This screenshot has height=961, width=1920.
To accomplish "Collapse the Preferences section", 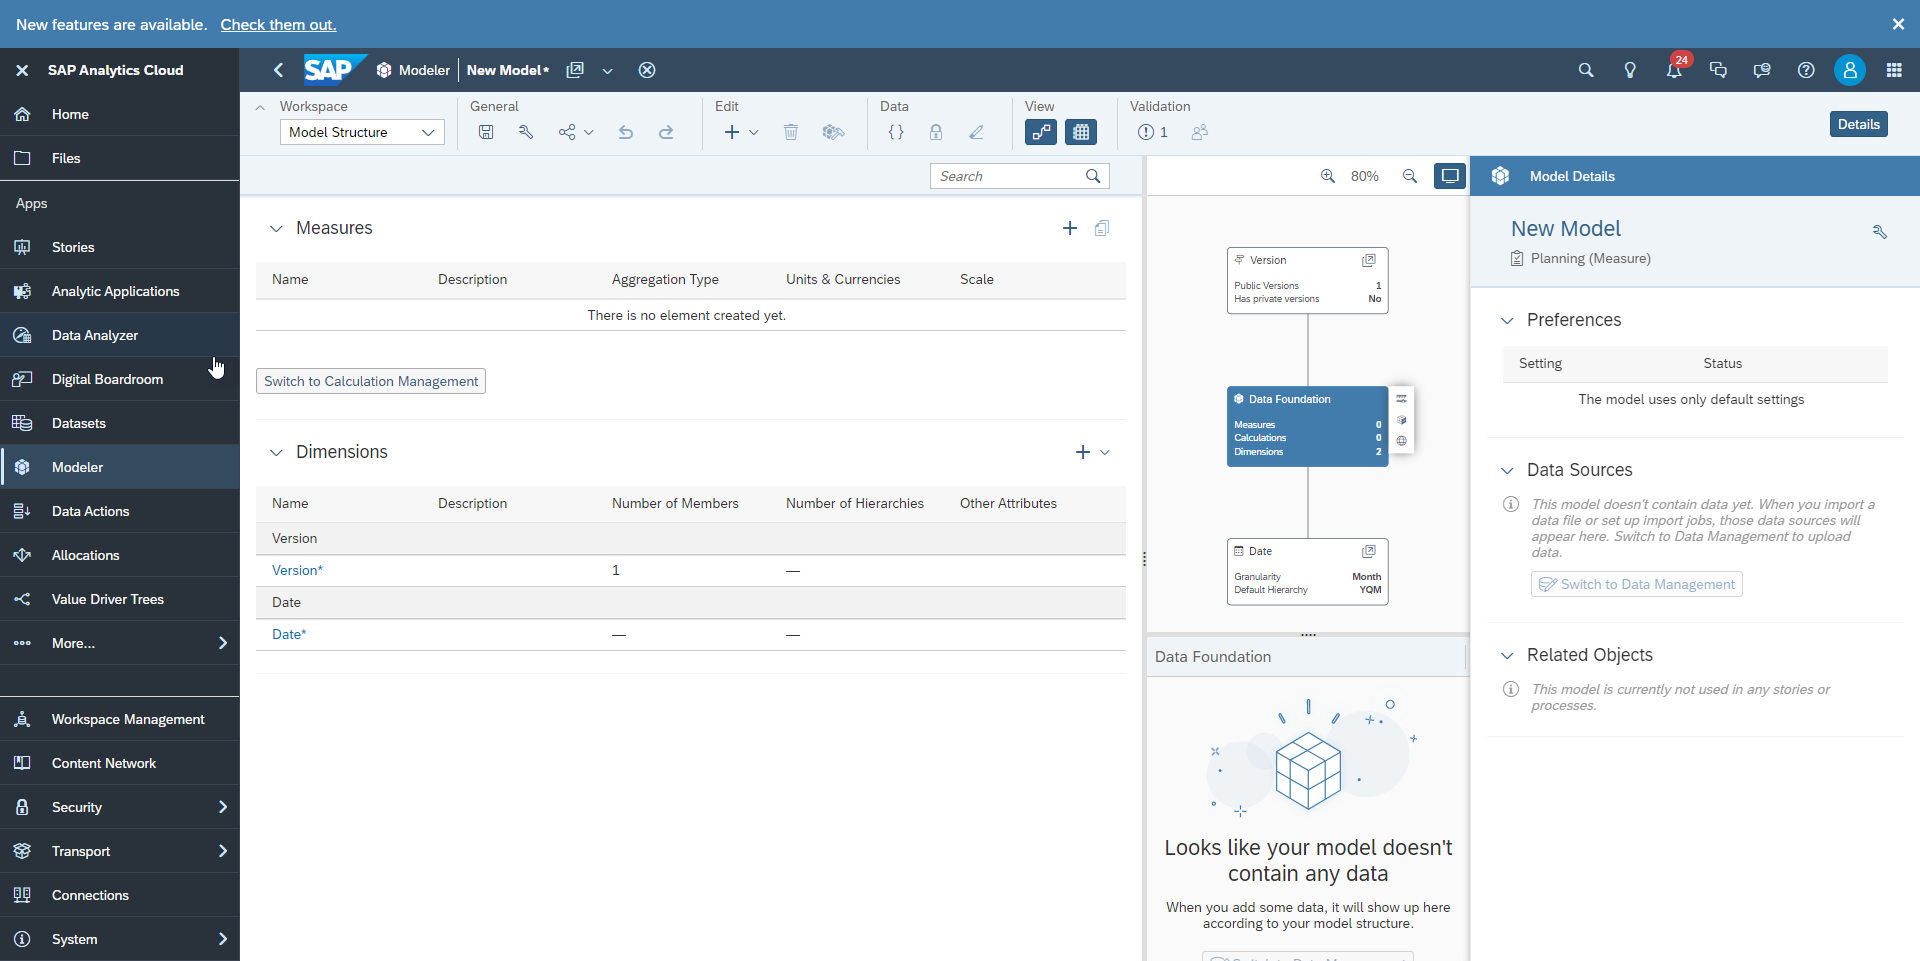I will (1508, 320).
